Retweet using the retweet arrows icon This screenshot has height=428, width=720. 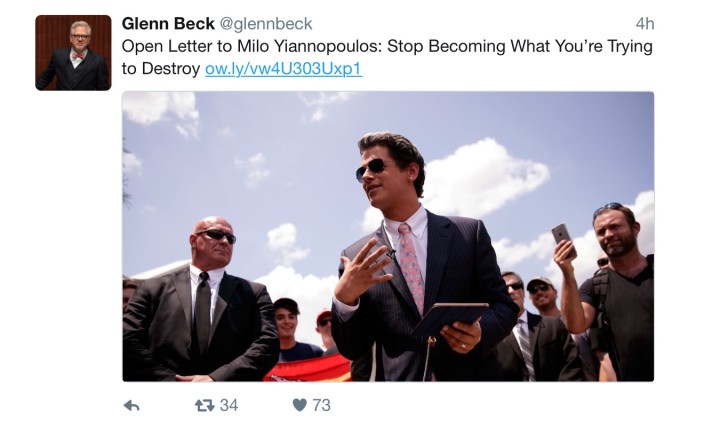(x=203, y=405)
